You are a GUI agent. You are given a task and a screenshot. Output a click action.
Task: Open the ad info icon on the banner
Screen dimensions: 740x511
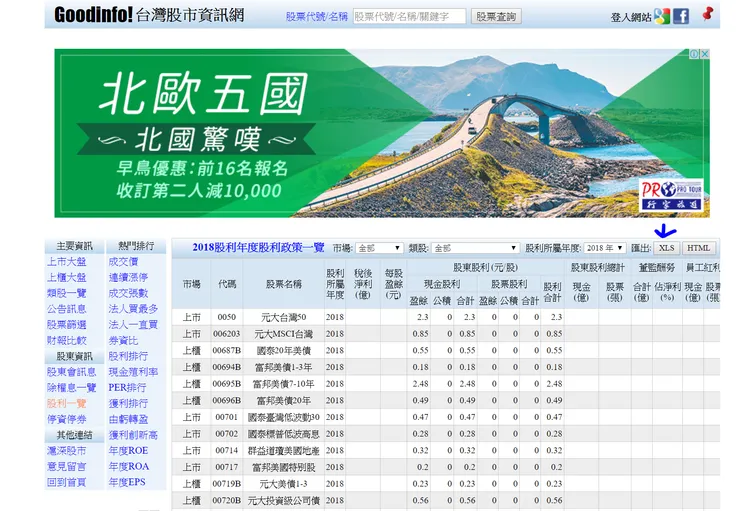point(694,54)
